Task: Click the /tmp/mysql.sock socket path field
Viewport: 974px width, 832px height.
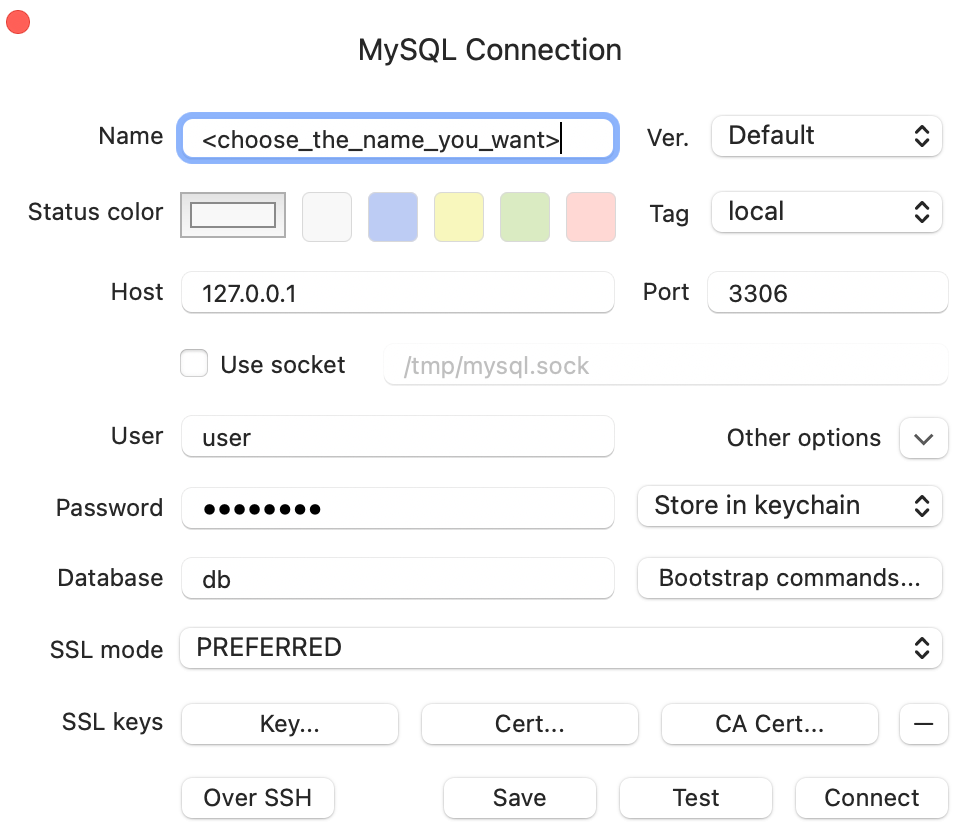Action: (x=666, y=365)
